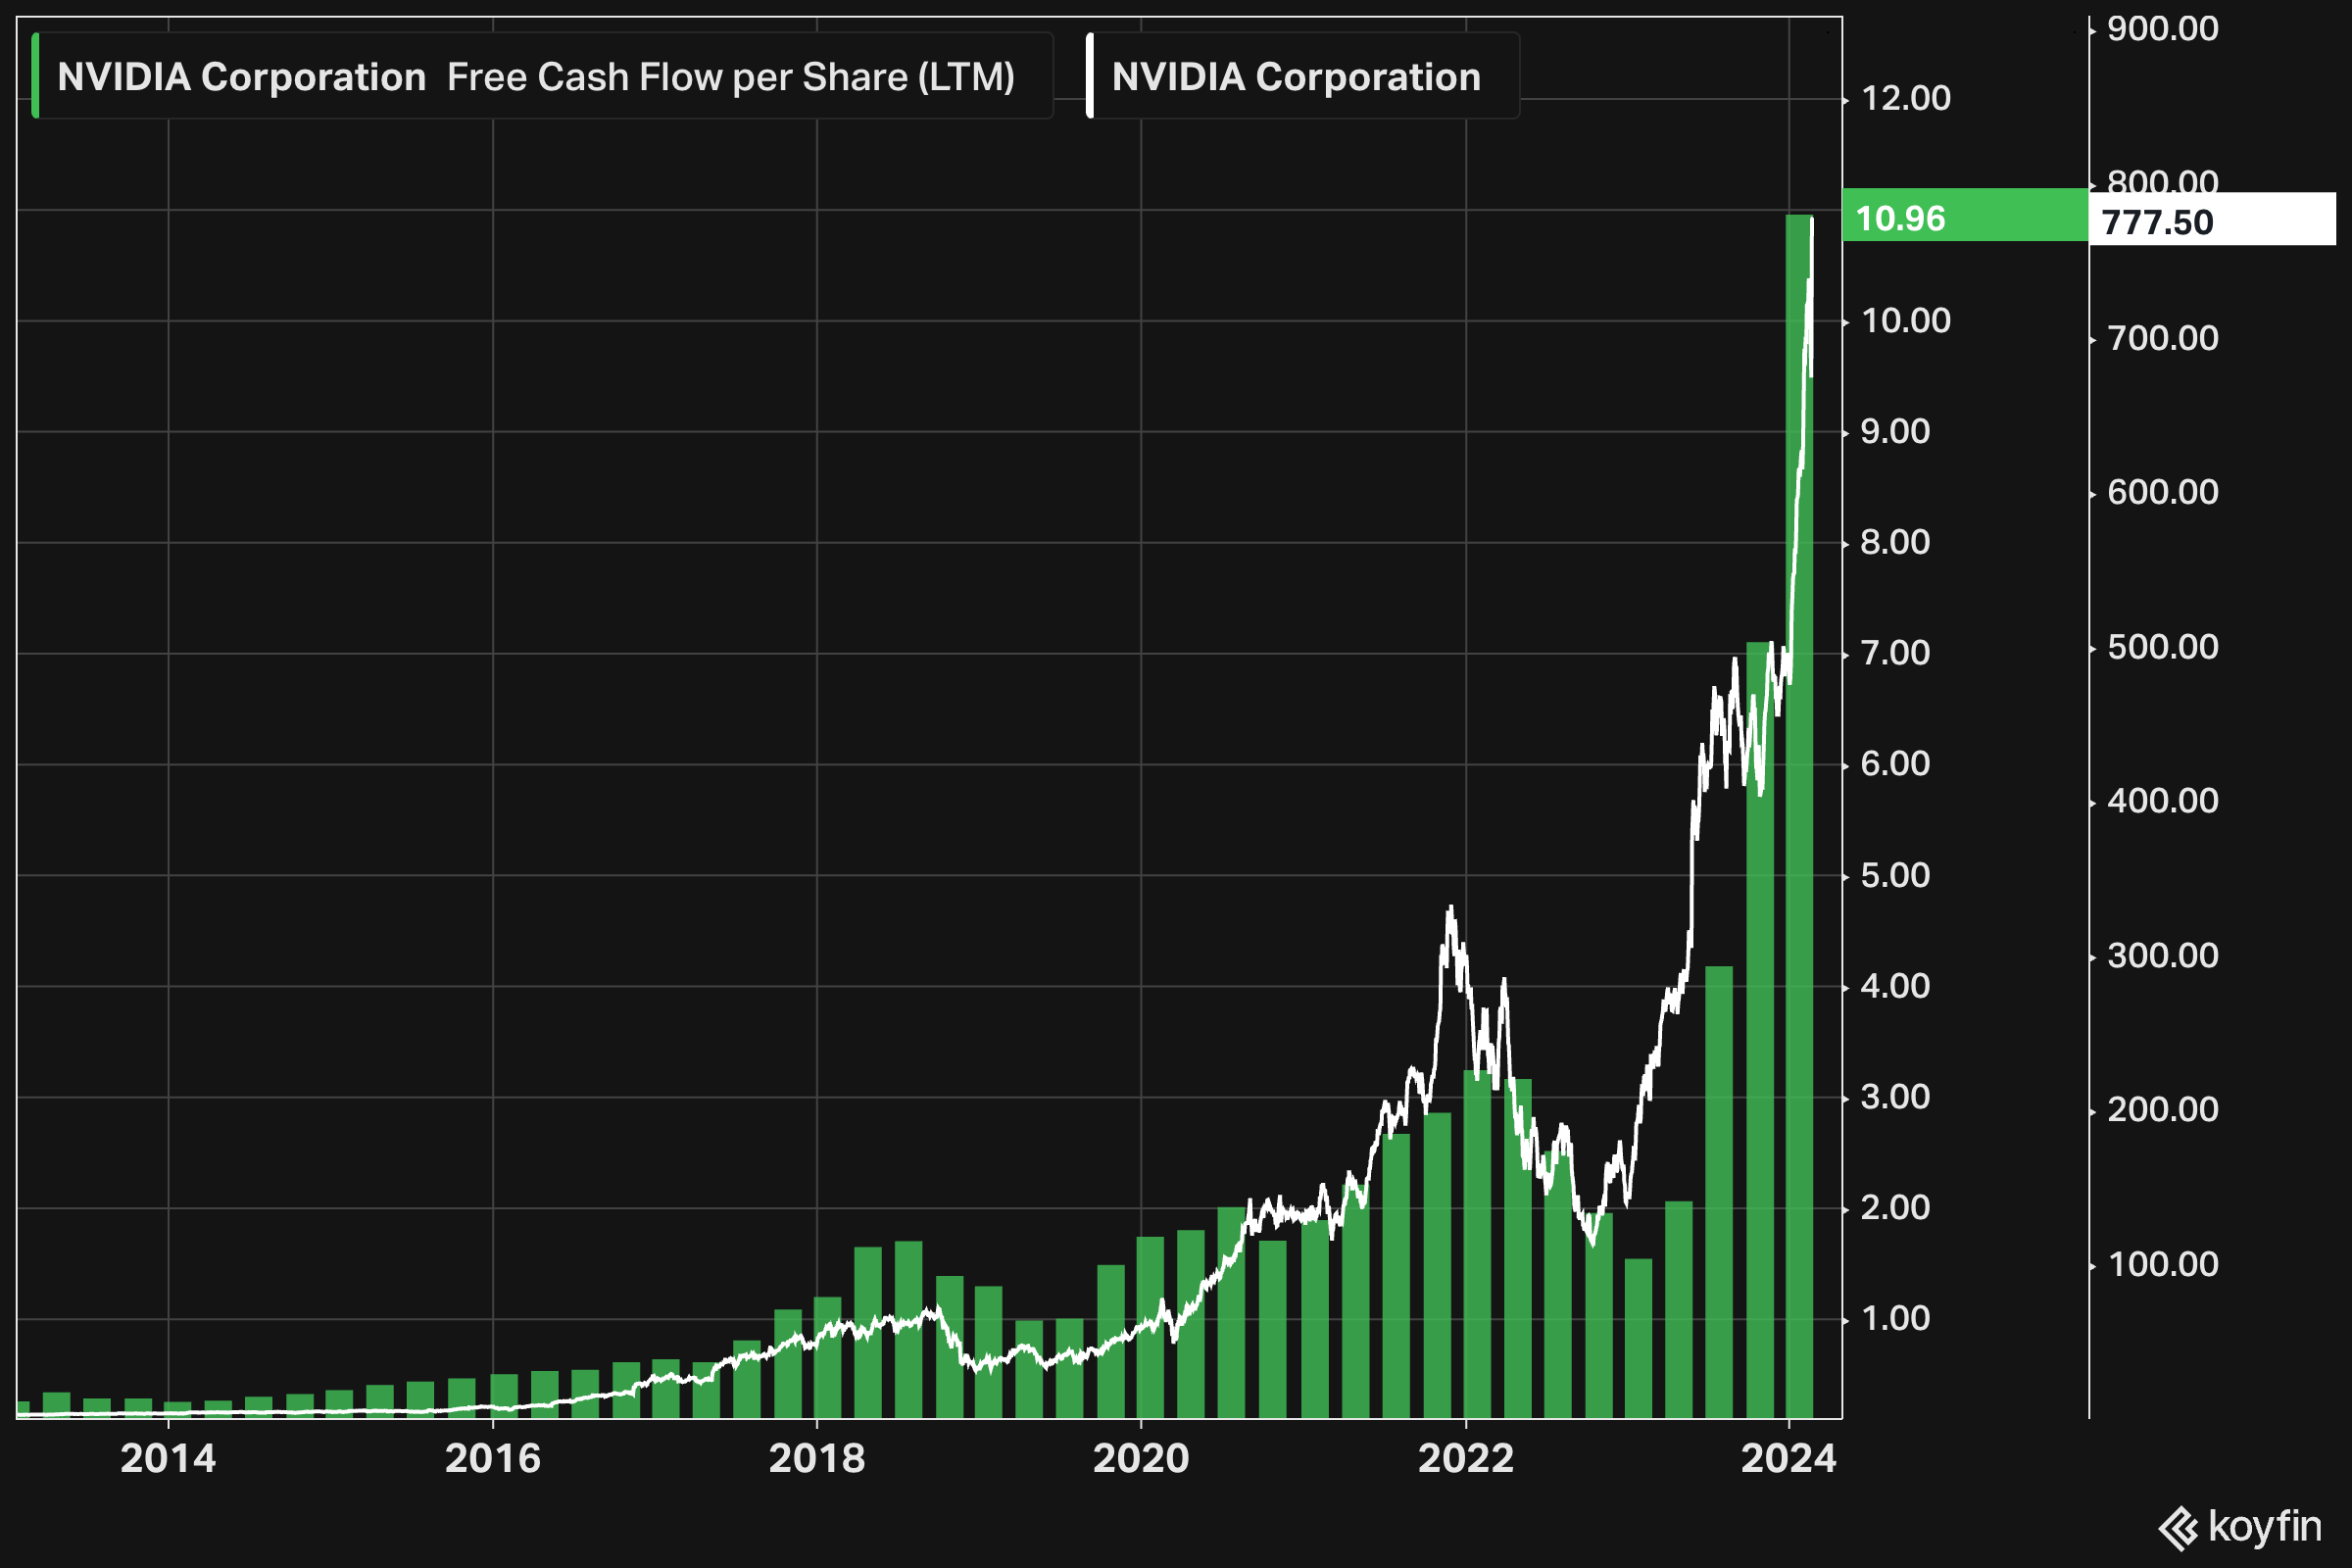Click the 5.00 axis value
The image size is (2352, 1568).
coord(1895,876)
